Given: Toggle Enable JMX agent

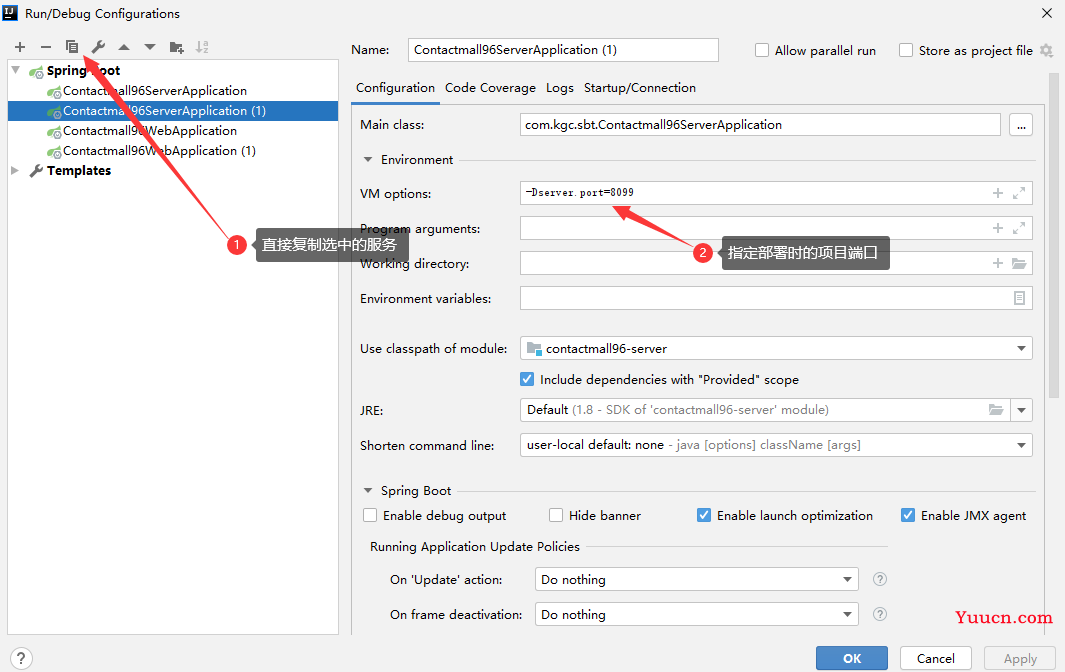Looking at the screenshot, I should (x=908, y=515).
